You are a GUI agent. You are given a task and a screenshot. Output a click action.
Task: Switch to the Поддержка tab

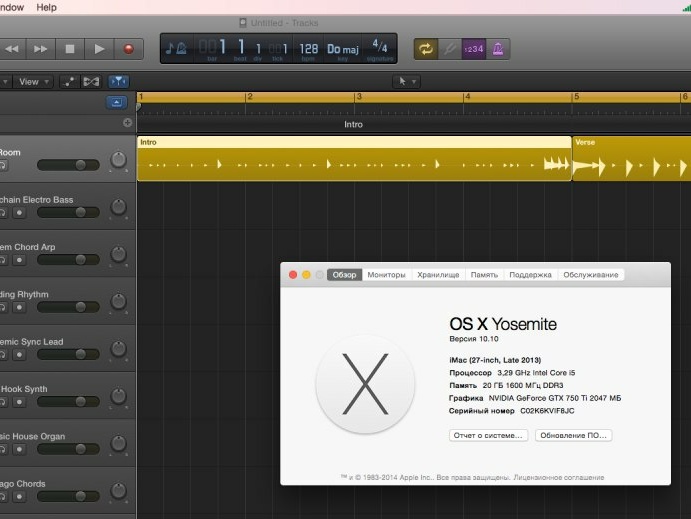(531, 275)
